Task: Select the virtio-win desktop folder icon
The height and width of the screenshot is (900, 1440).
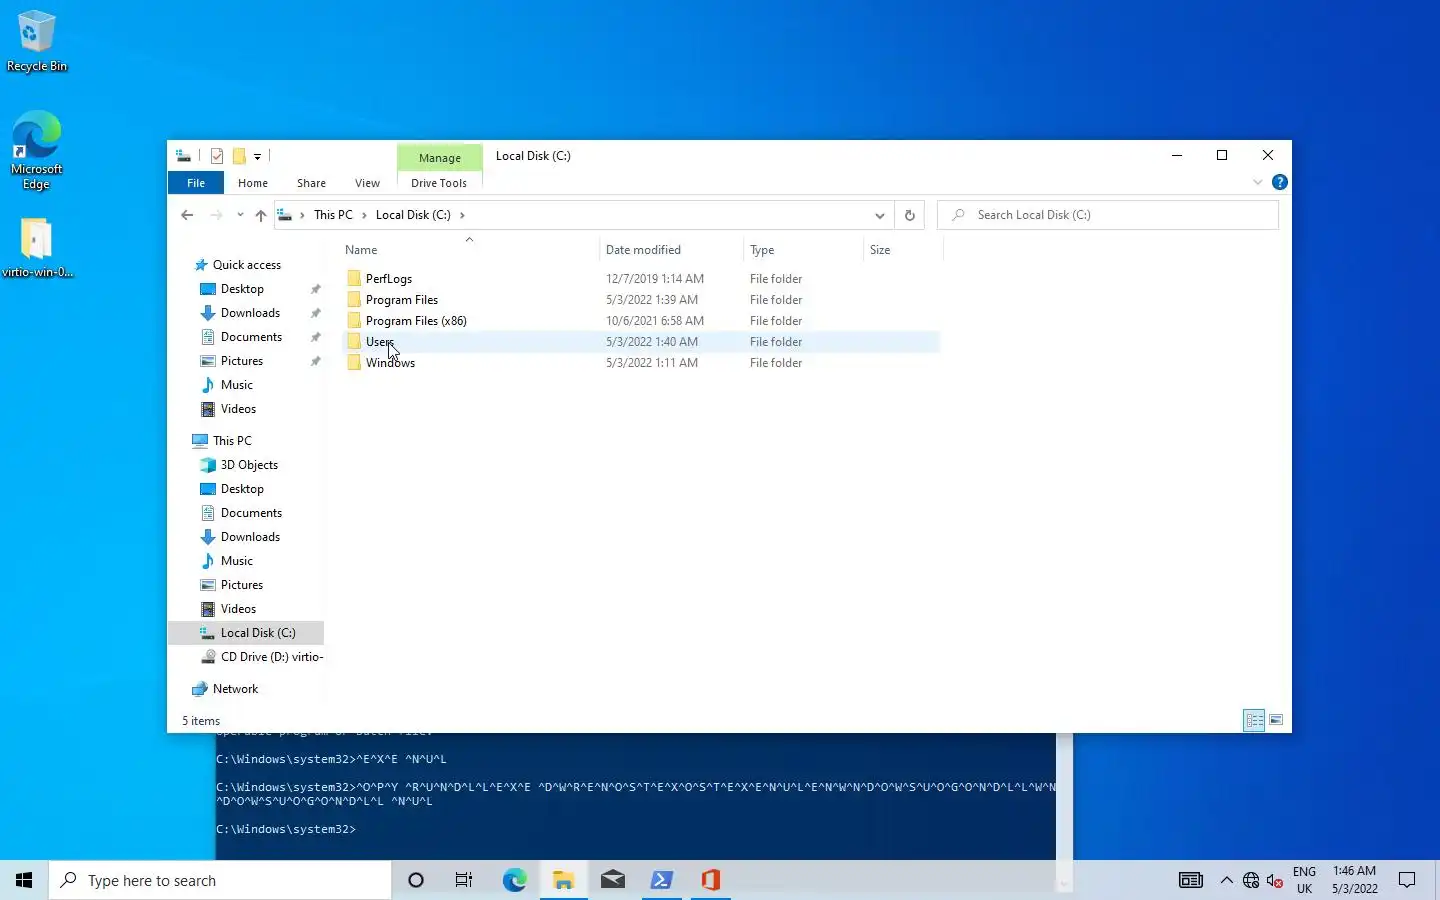Action: click(37, 248)
